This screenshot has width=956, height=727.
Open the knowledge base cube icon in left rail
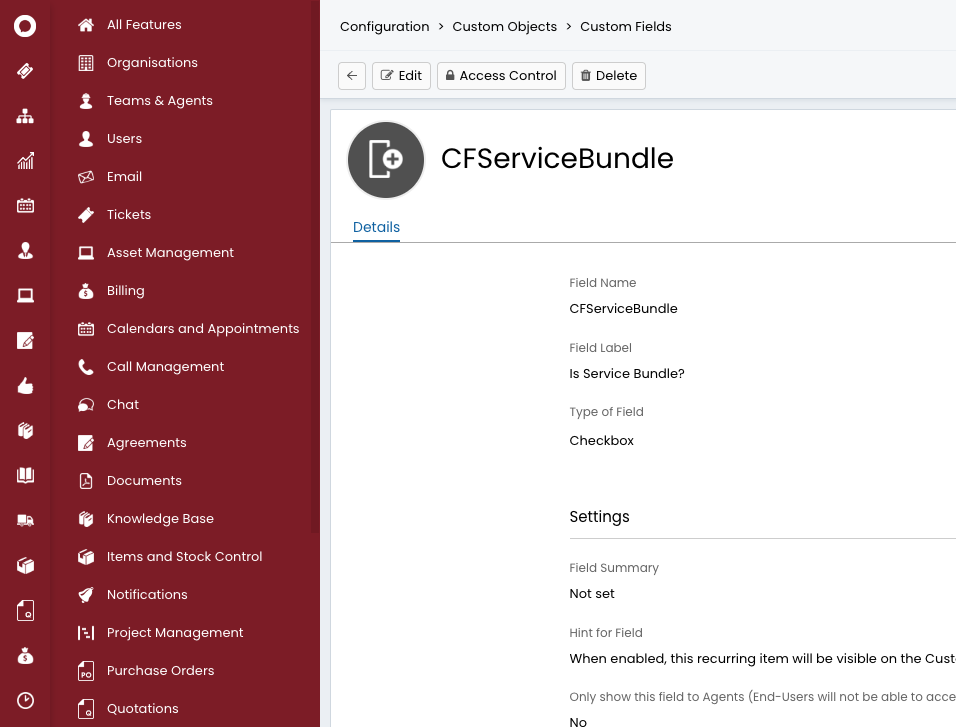pos(25,431)
